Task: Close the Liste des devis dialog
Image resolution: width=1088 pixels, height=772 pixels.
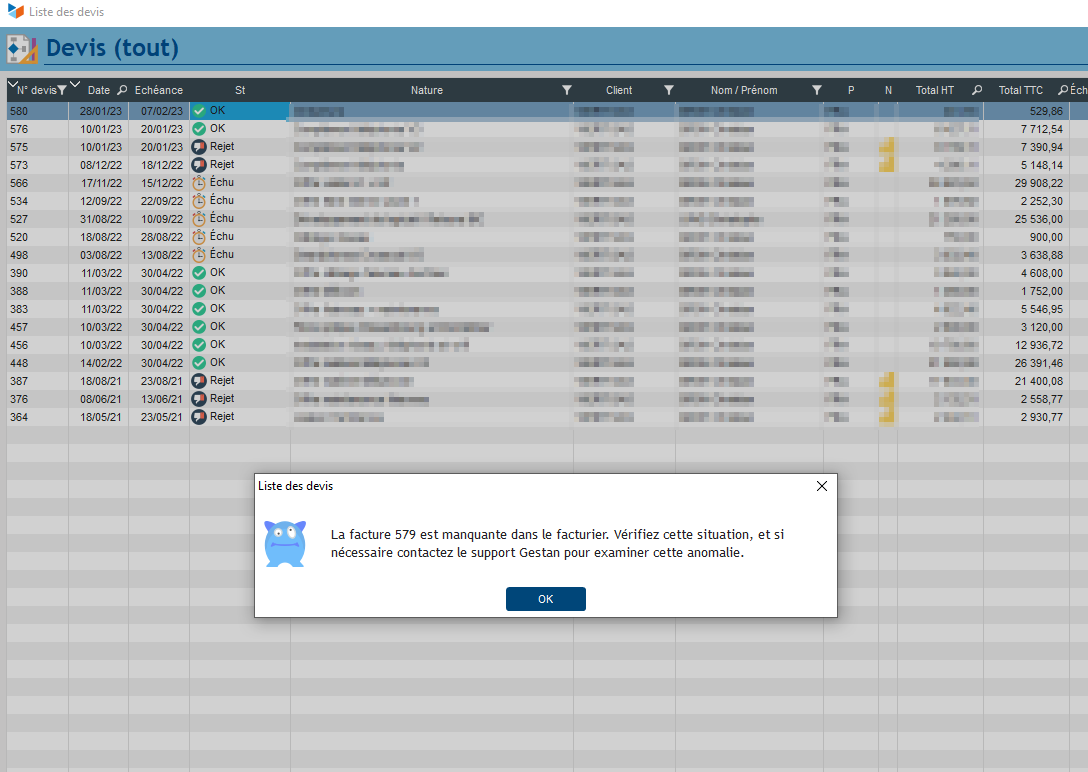Action: pyautogui.click(x=821, y=486)
